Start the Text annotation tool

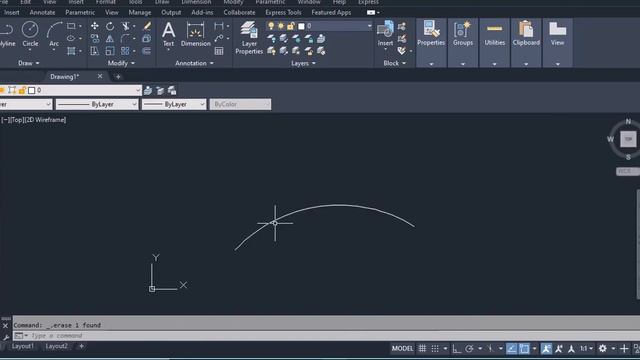168,34
